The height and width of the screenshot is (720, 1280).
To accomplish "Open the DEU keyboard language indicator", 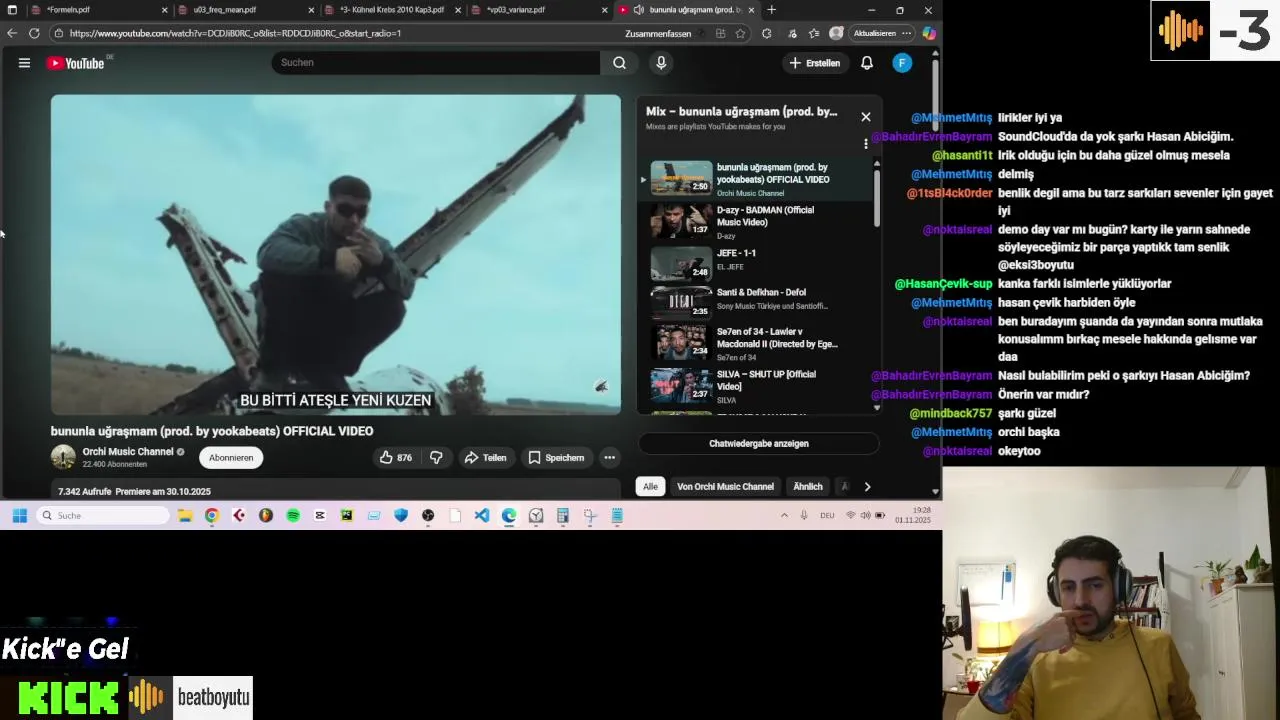I will (827, 515).
